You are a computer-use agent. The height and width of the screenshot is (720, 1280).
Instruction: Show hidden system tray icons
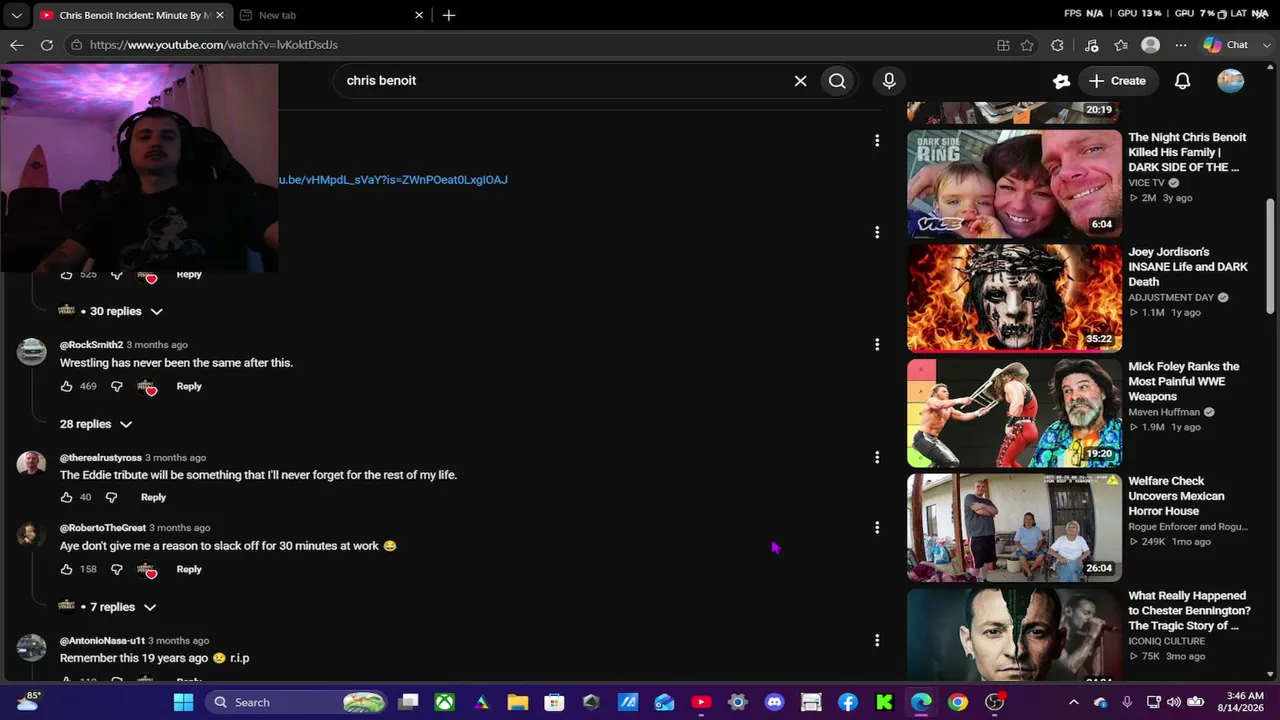pos(1074,702)
